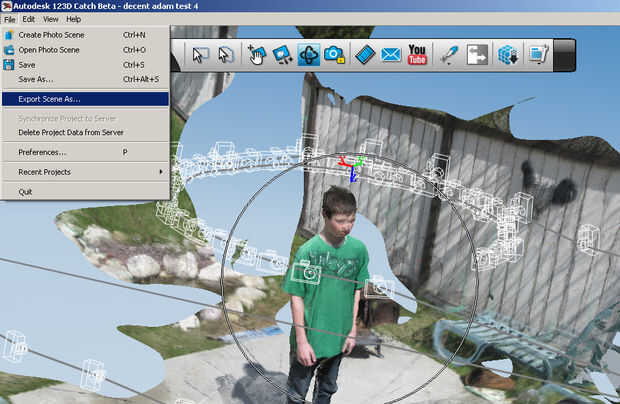Select Export Scene As... menu entry
Image resolution: width=620 pixels, height=404 pixels.
click(85, 99)
